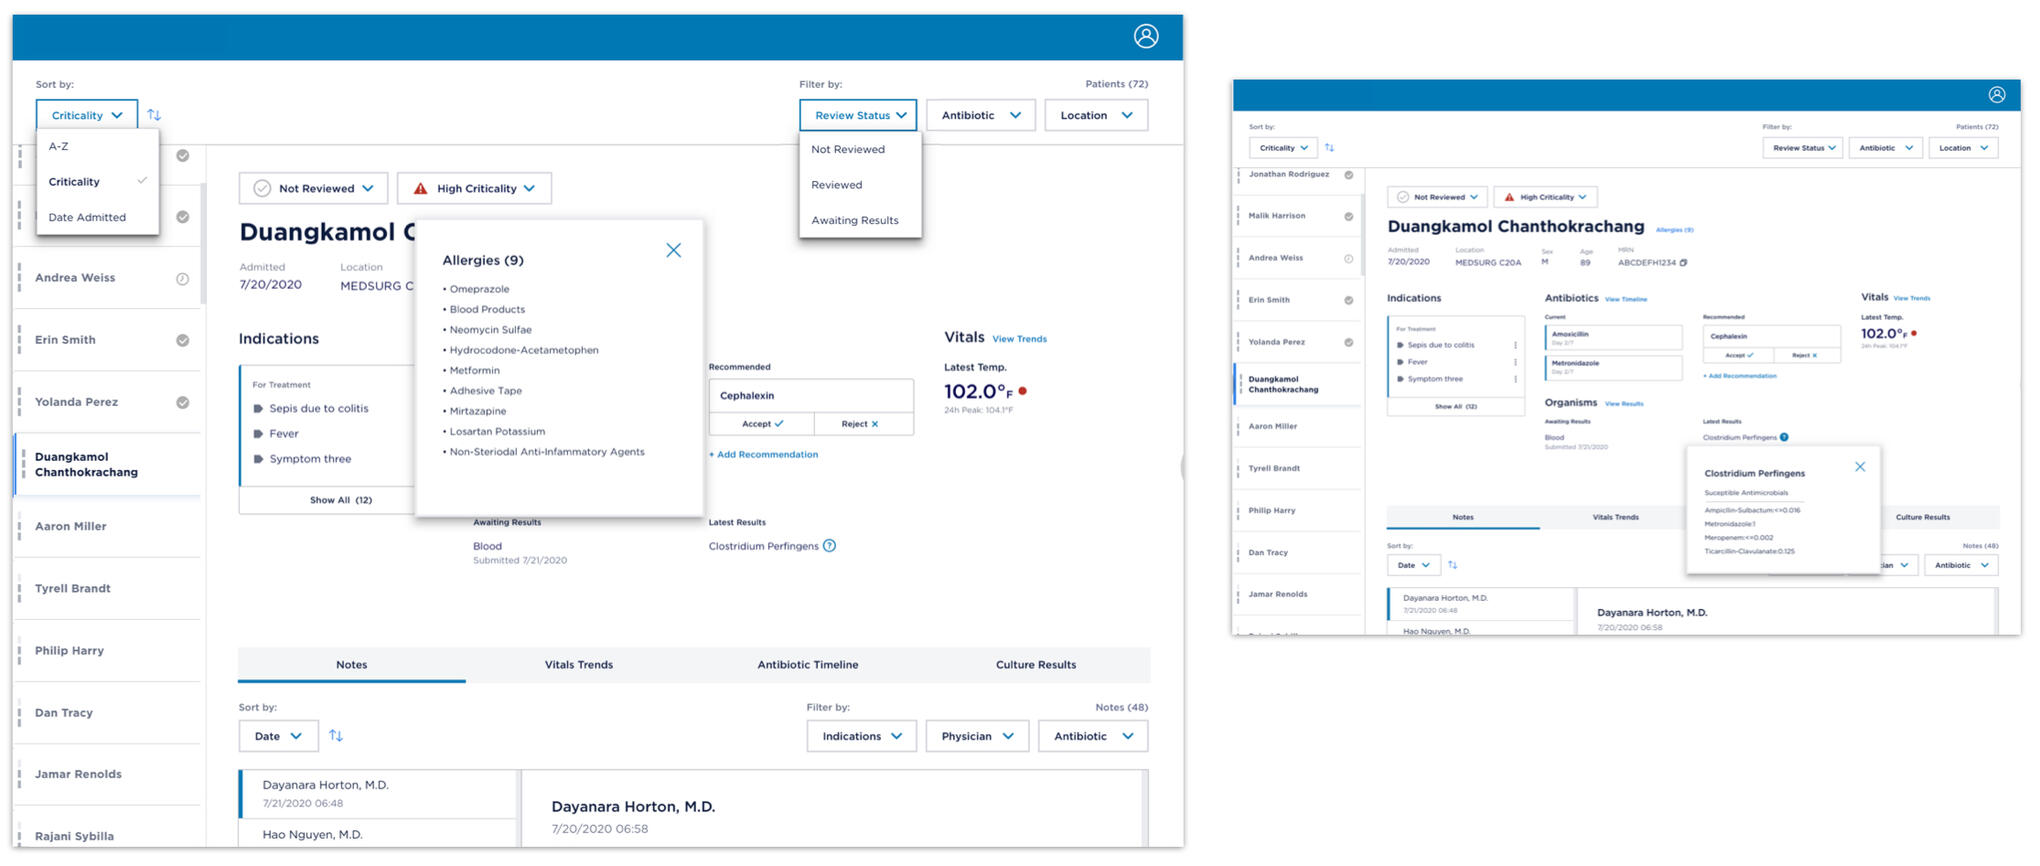Click copy icon beside MRN ABCDEFH1234
Image resolution: width=2040 pixels, height=866 pixels.
point(1683,263)
